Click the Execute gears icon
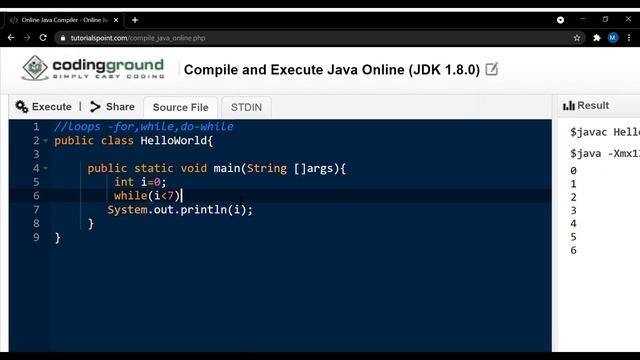The image size is (640, 360). (x=22, y=107)
